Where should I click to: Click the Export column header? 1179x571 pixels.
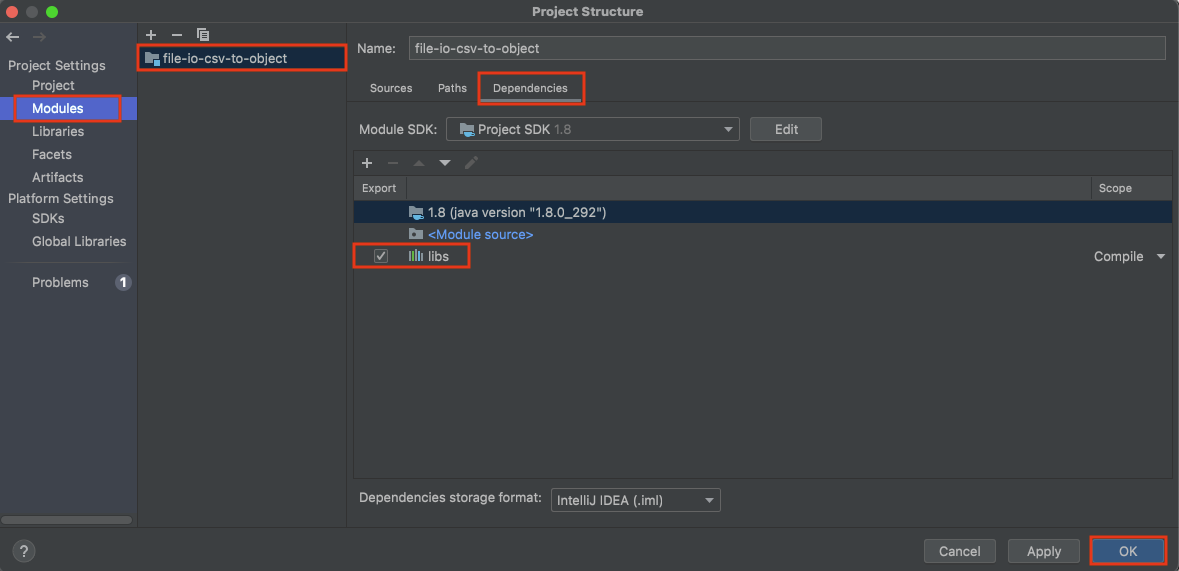tap(380, 188)
